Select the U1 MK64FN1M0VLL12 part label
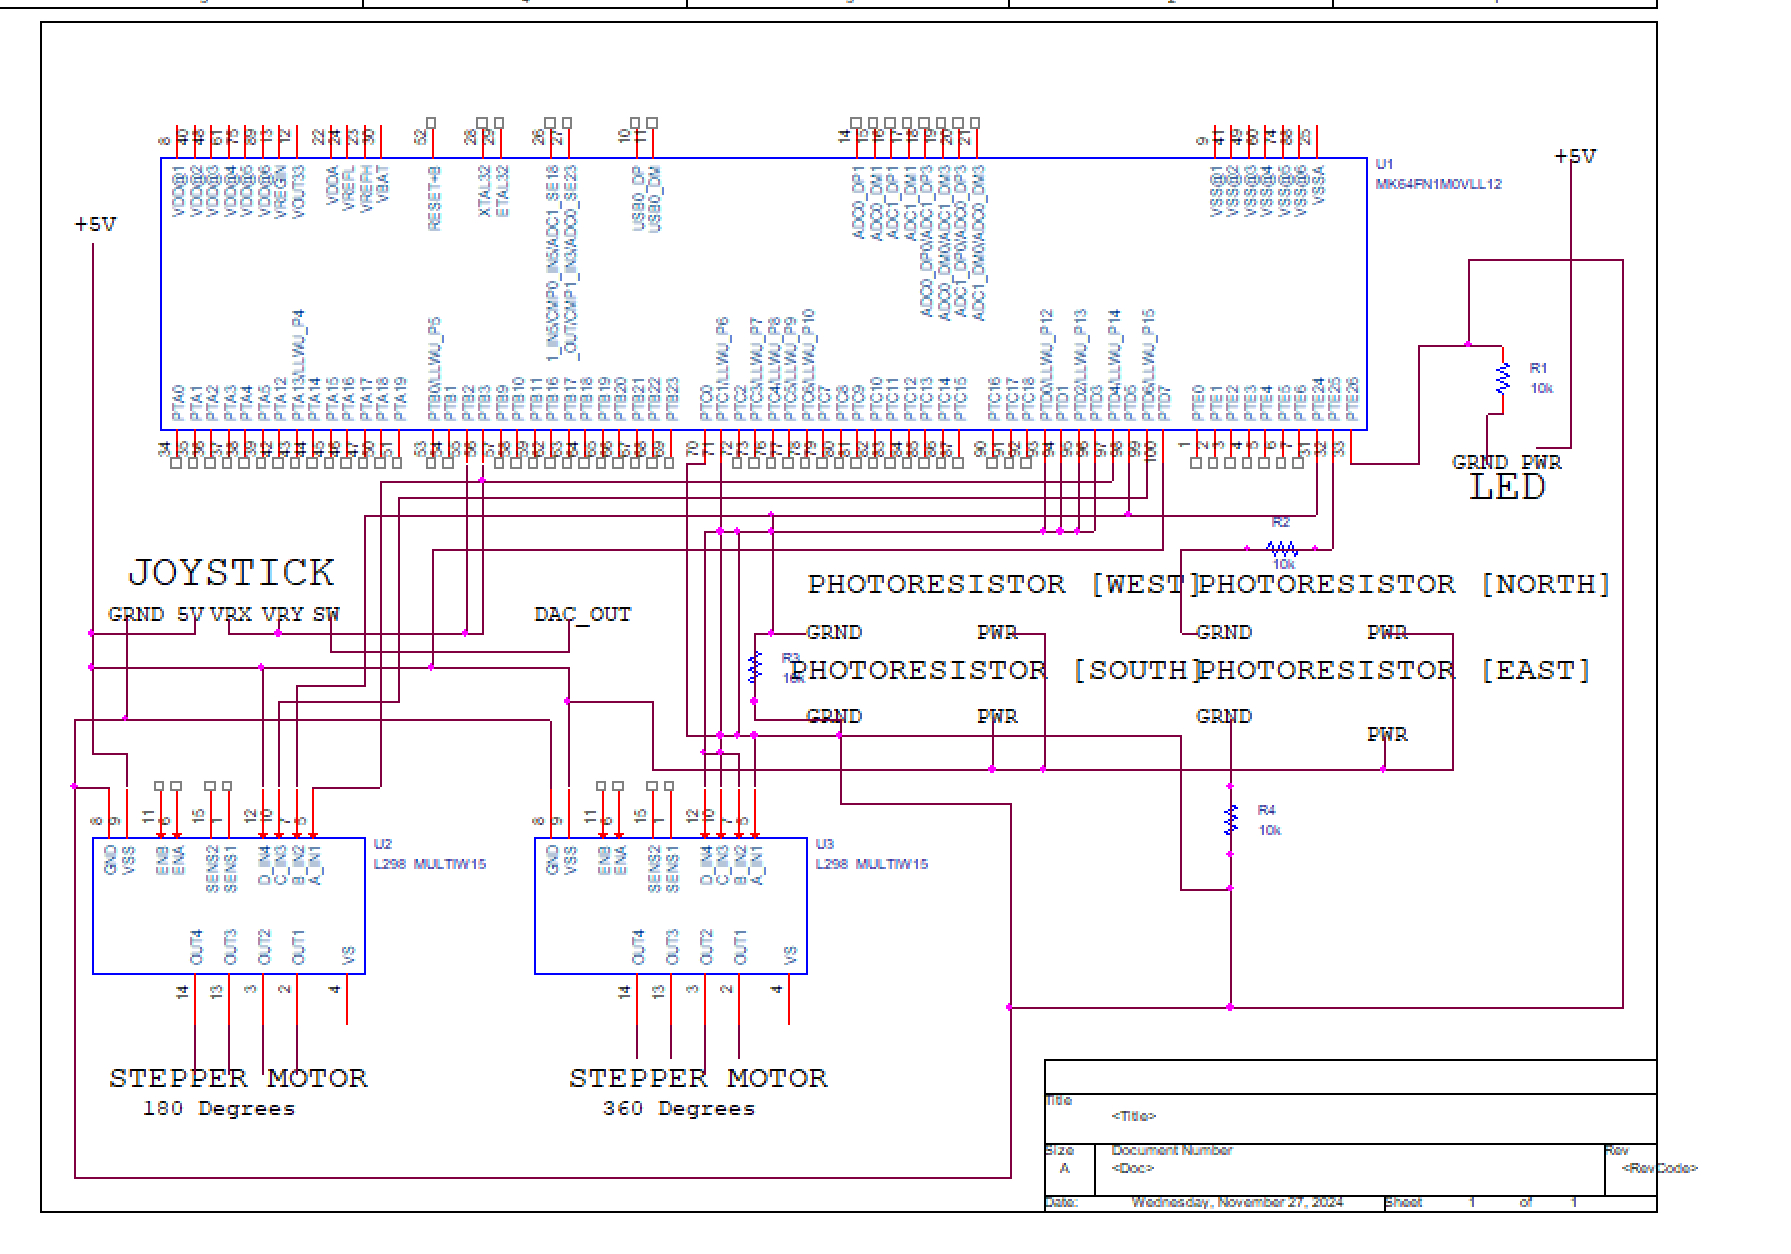1791x1254 pixels. pyautogui.click(x=1438, y=174)
